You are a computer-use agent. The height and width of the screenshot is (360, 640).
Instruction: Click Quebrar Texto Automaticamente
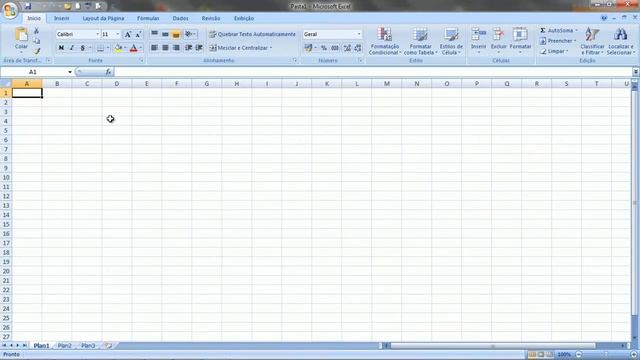coord(252,34)
